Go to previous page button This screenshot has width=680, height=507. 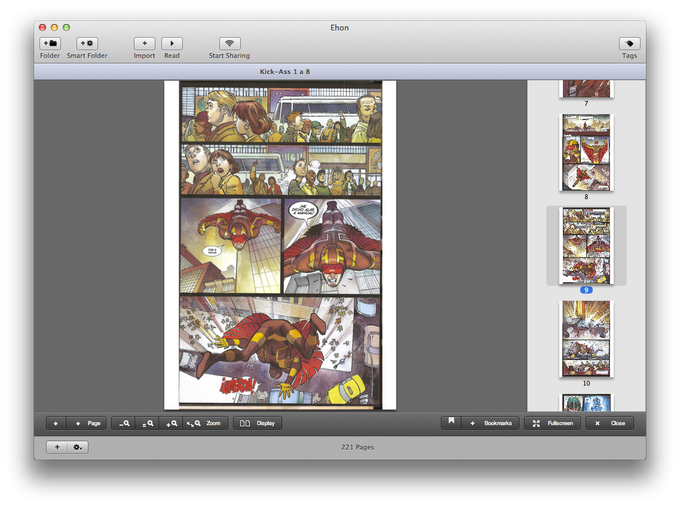[56, 423]
